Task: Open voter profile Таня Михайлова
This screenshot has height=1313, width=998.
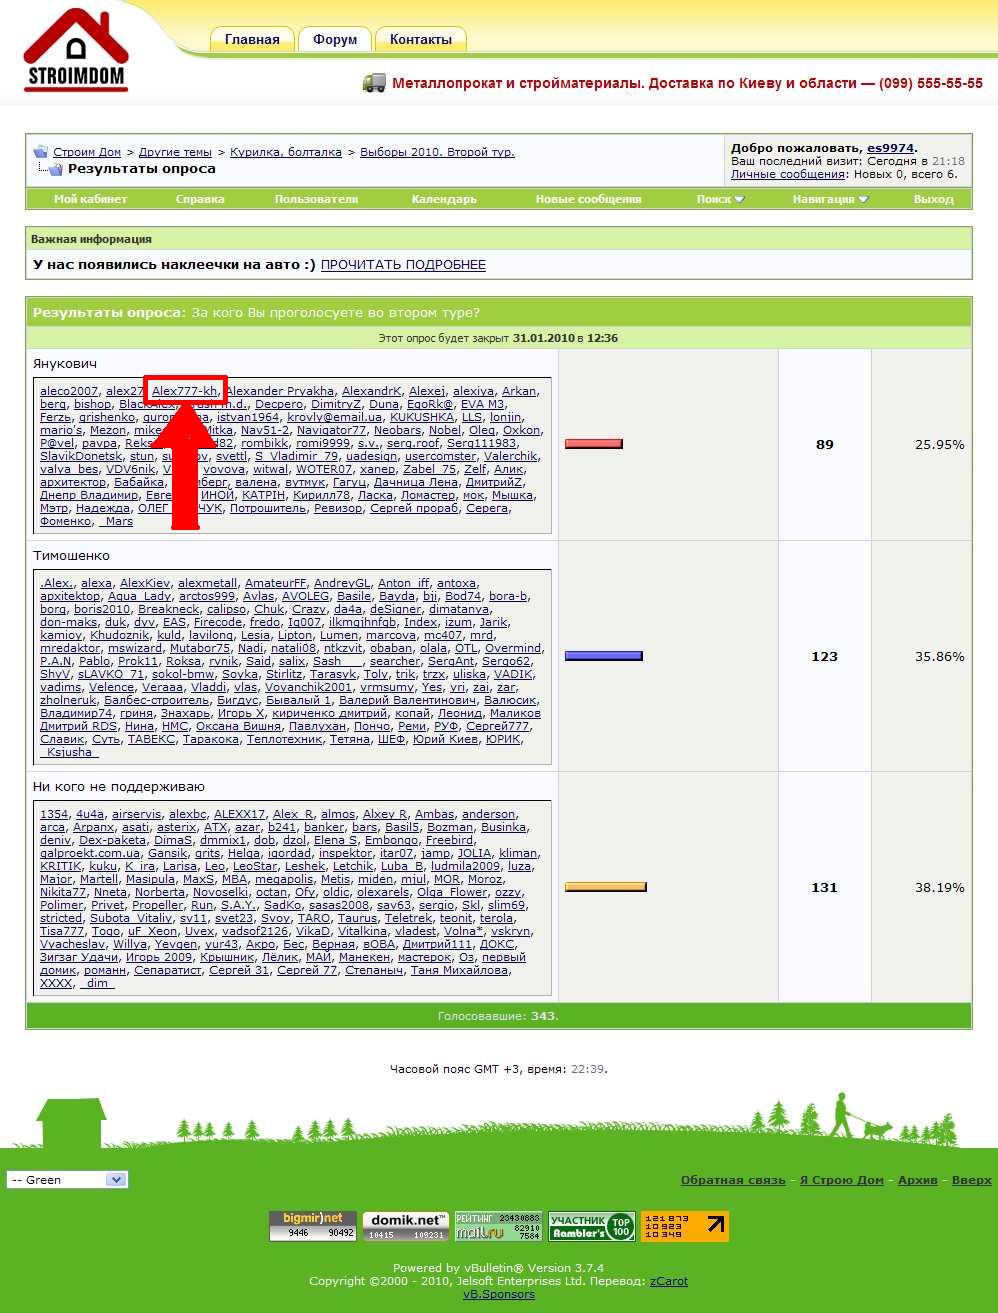Action: pyautogui.click(x=459, y=970)
